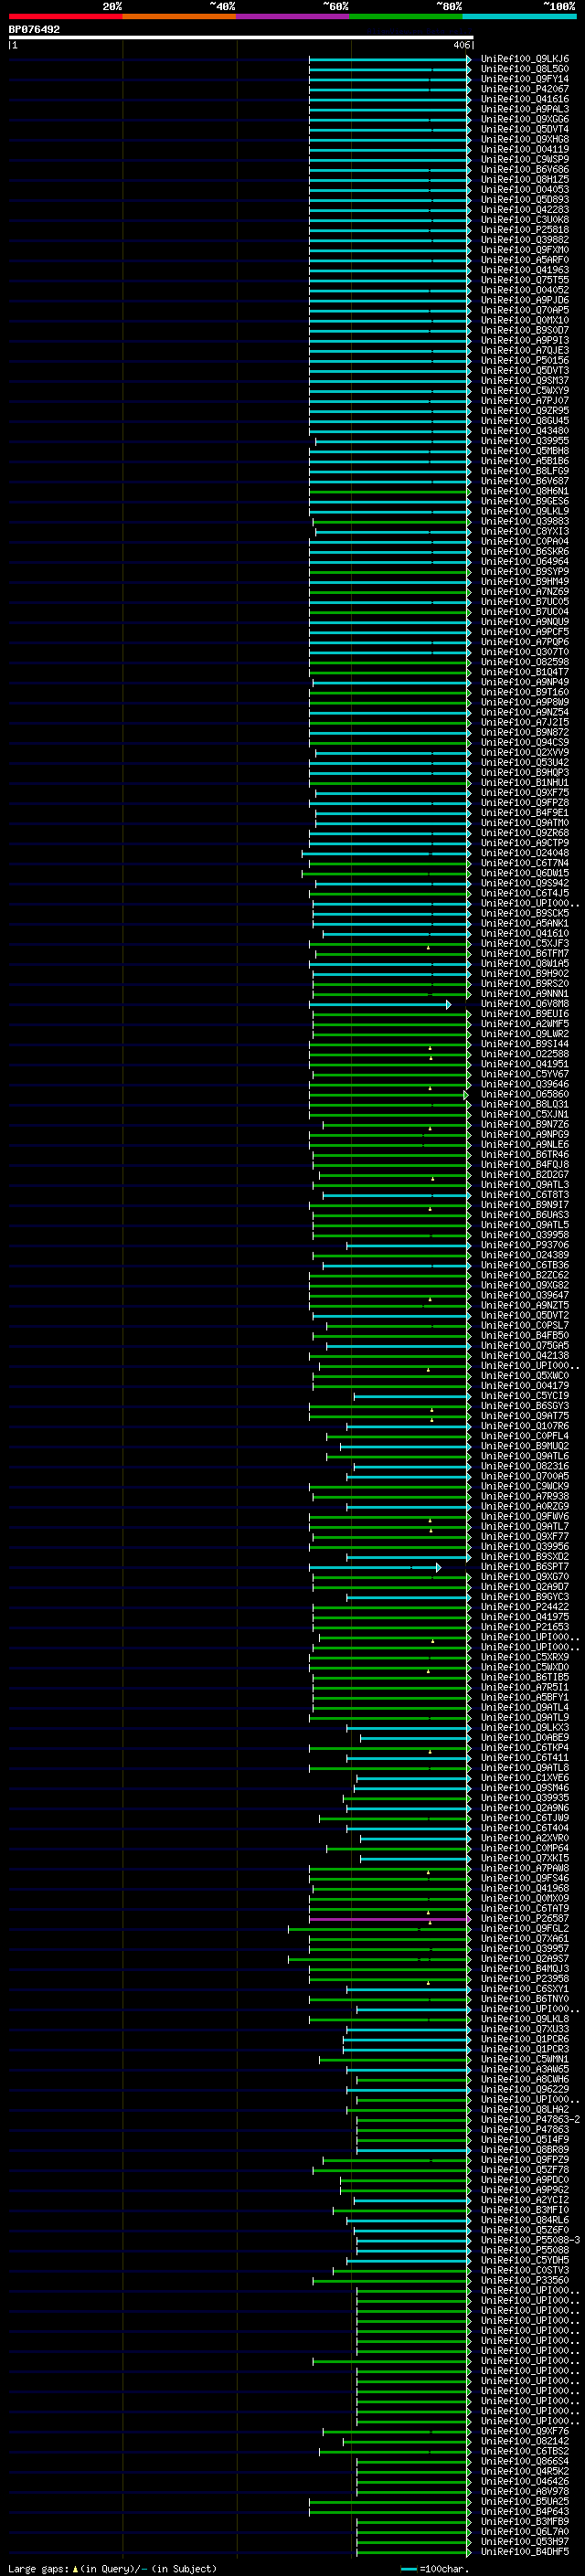
Task: Open the UniRef100_O22588 hit
Action: 524,1054
